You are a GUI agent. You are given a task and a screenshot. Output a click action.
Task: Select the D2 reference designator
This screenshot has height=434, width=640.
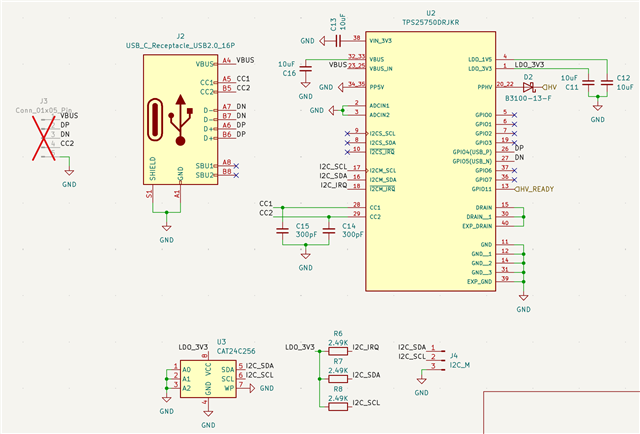click(528, 77)
